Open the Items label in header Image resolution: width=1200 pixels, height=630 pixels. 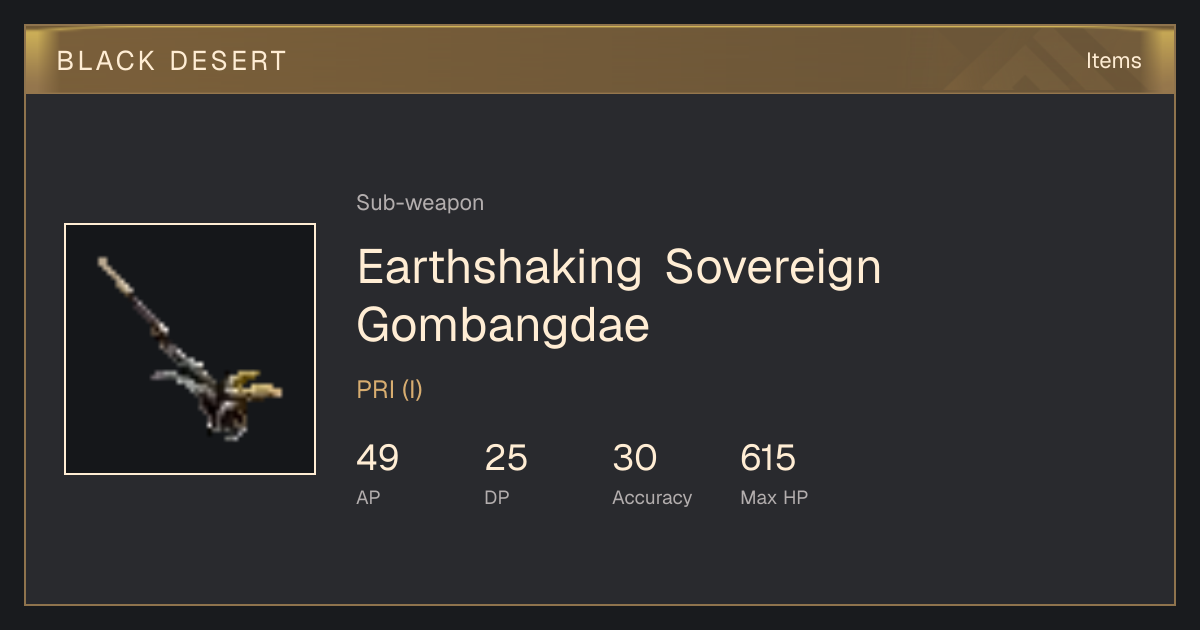[1113, 61]
